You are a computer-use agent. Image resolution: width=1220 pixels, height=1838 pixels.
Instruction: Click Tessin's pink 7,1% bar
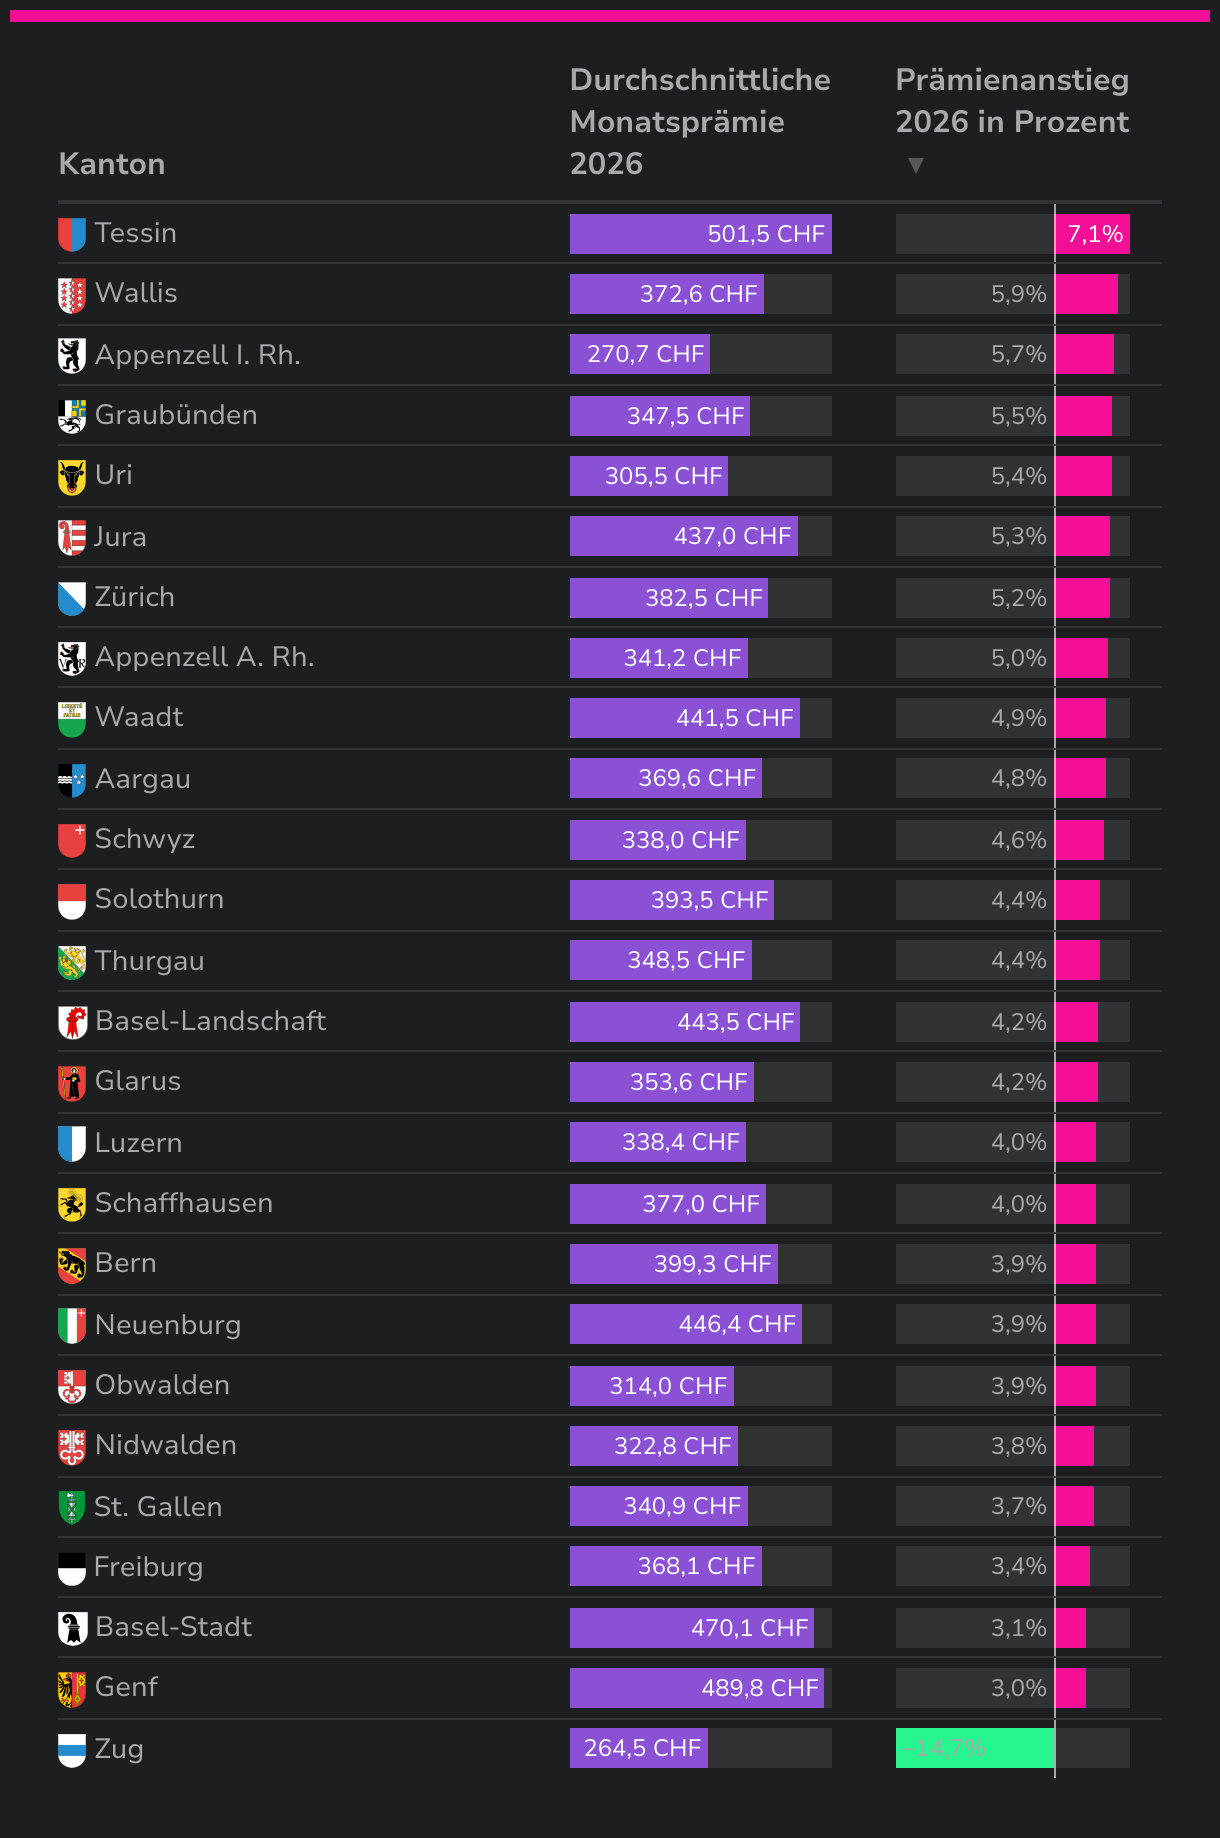(1093, 234)
